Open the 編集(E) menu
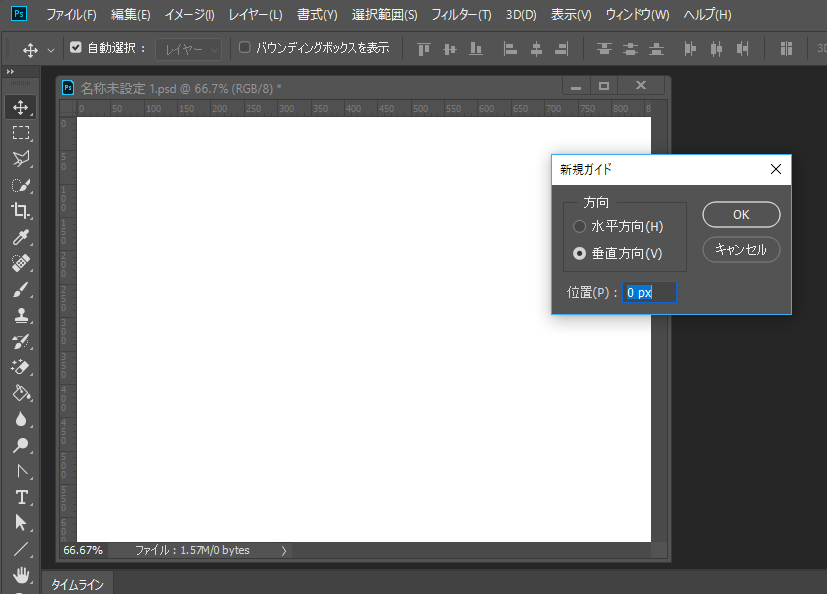This screenshot has width=827, height=594. pyautogui.click(x=131, y=15)
